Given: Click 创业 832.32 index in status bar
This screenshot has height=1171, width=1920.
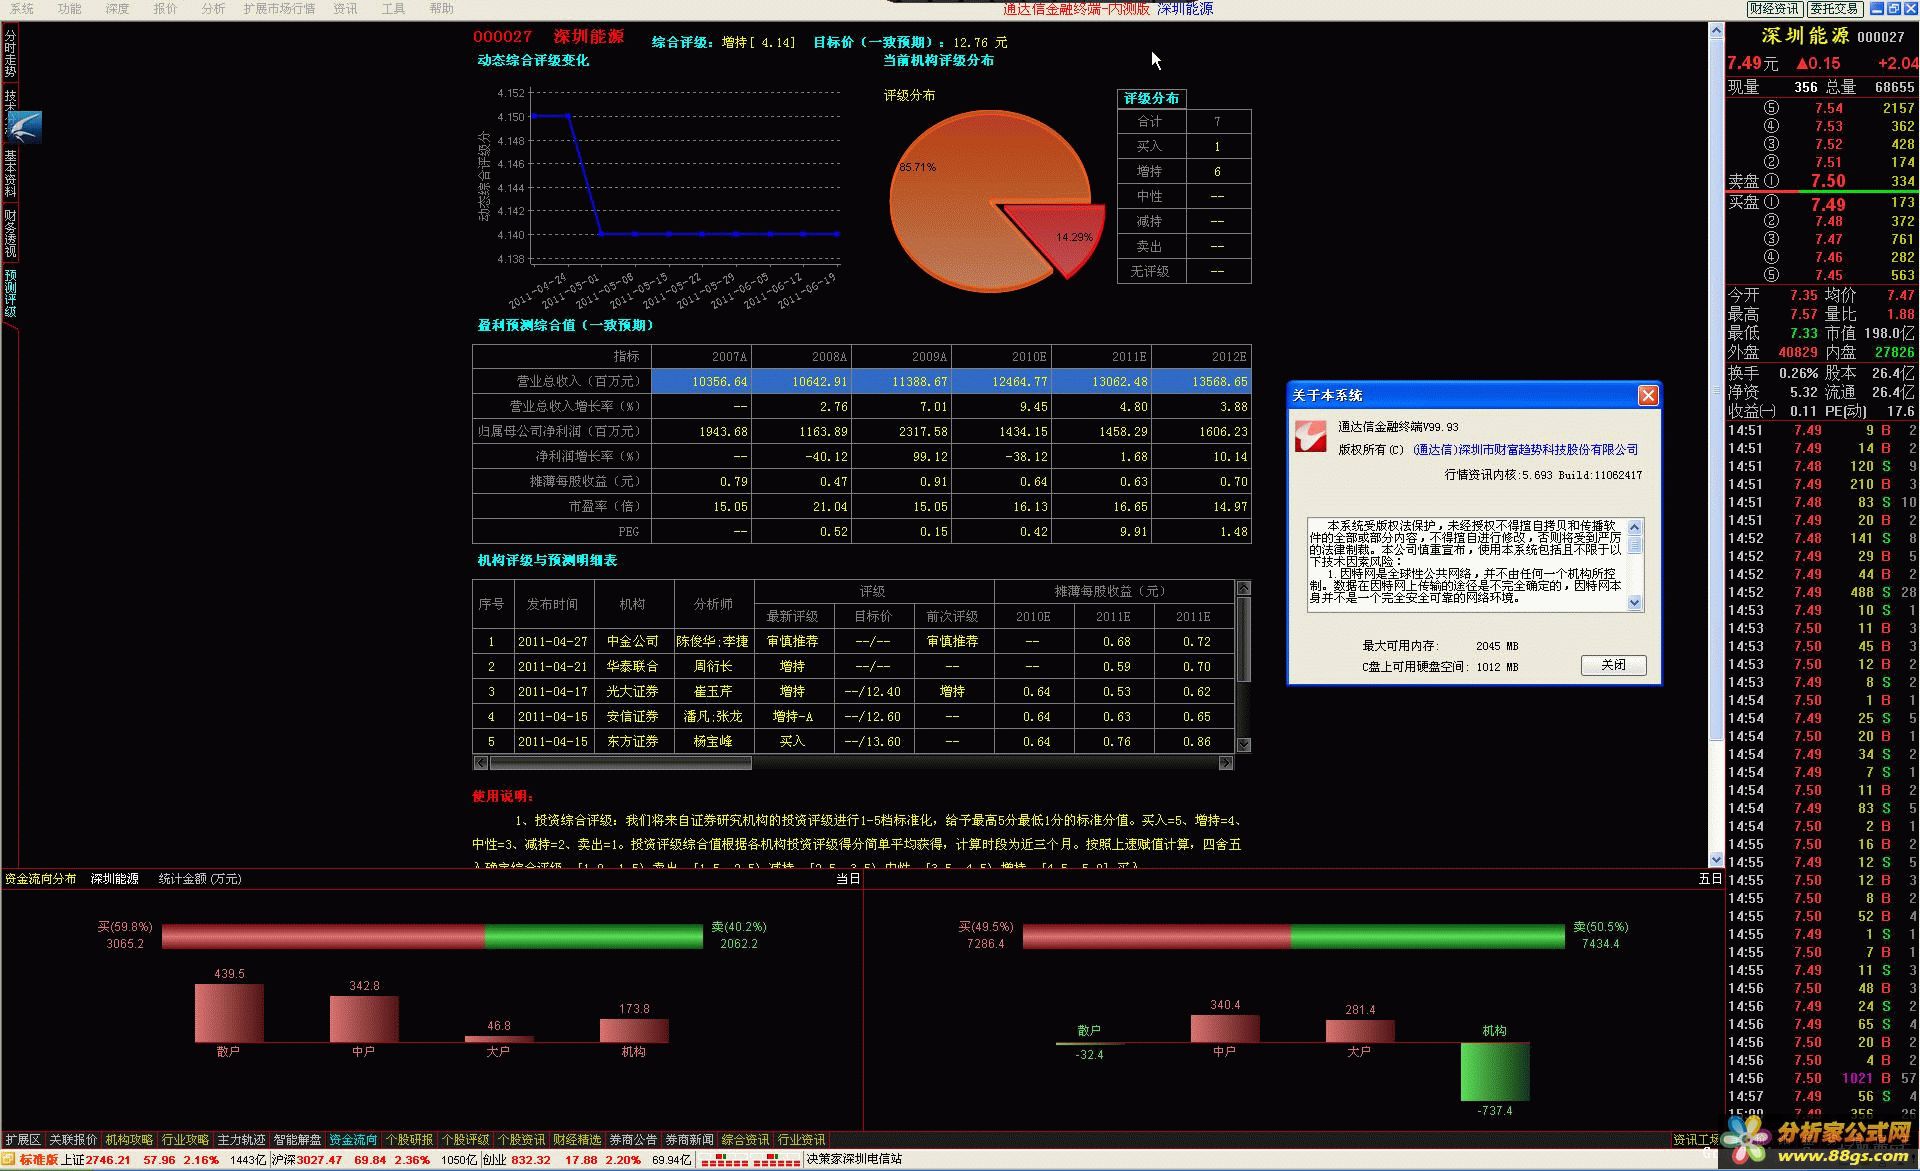Looking at the screenshot, I should point(517,1160).
